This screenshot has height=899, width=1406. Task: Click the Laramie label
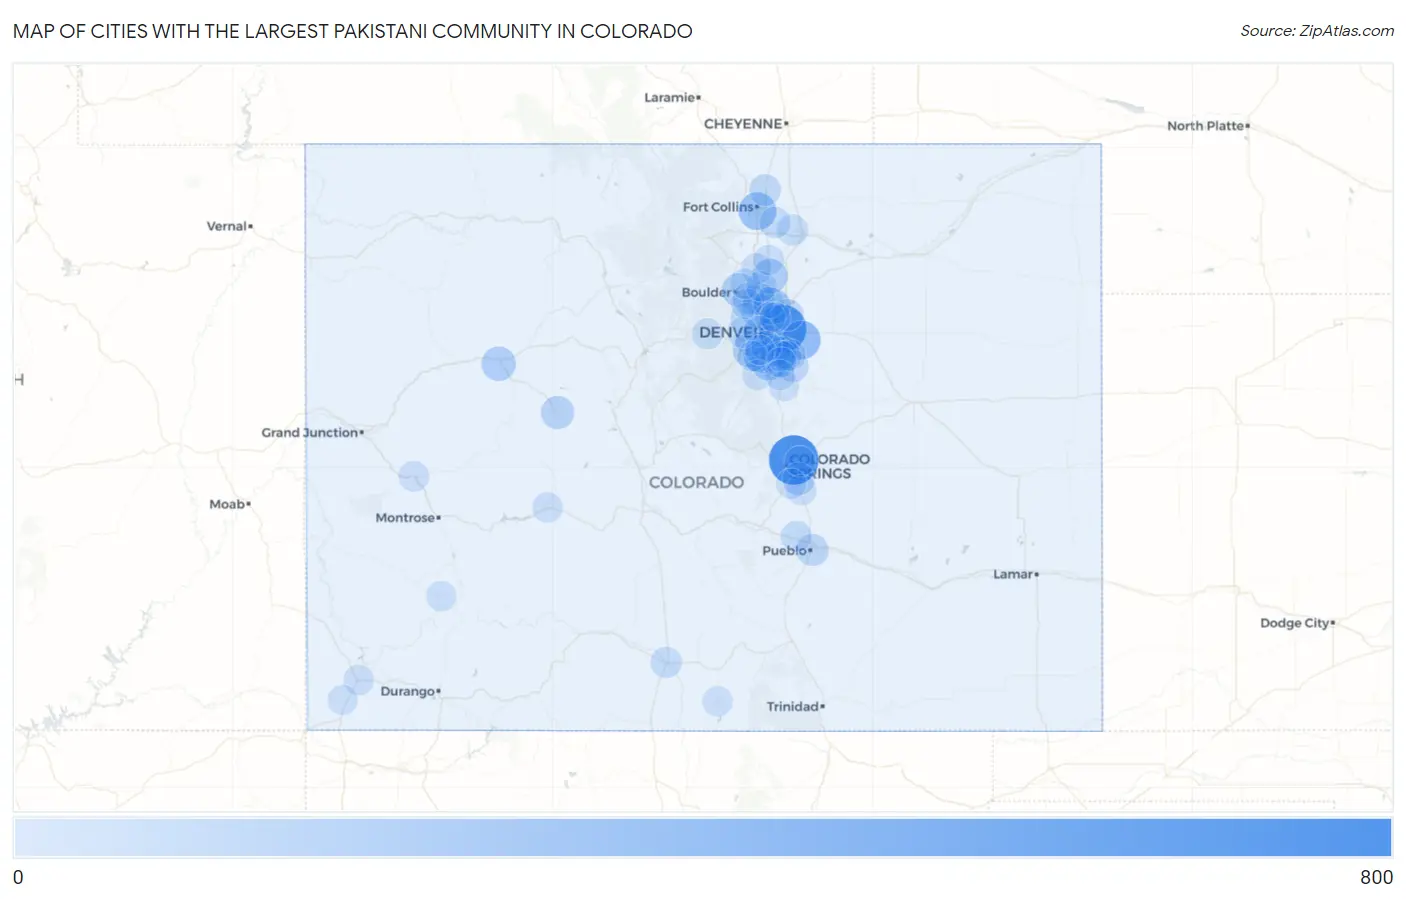point(670,97)
